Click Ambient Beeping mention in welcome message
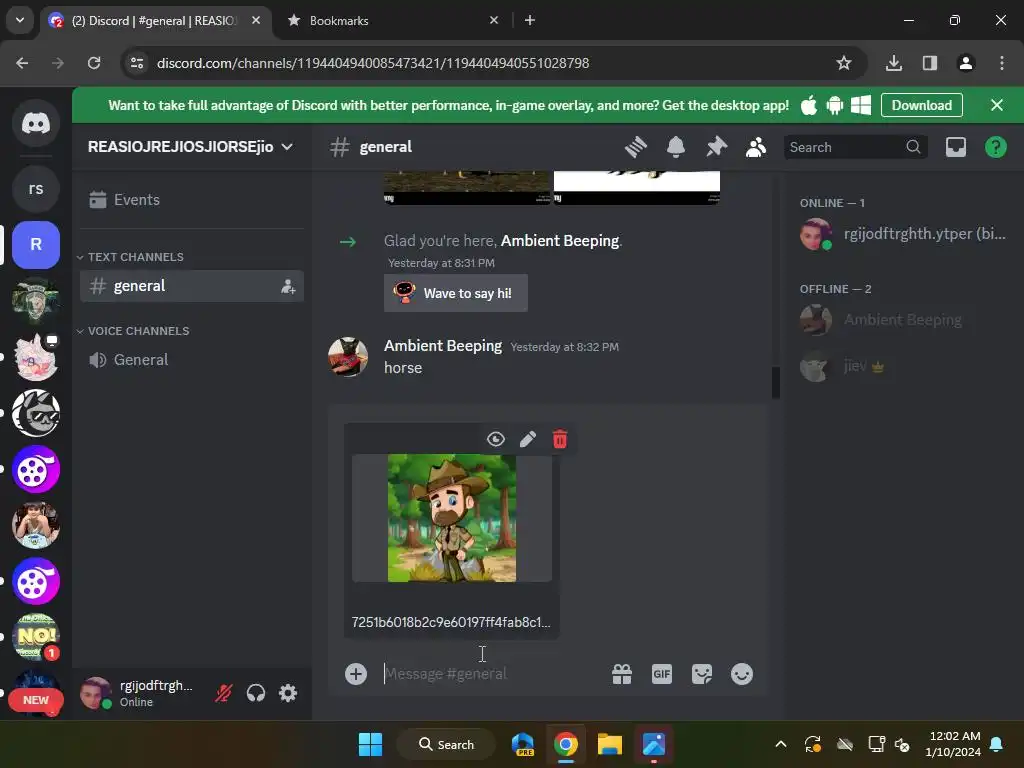This screenshot has width=1024, height=768. coord(560,241)
